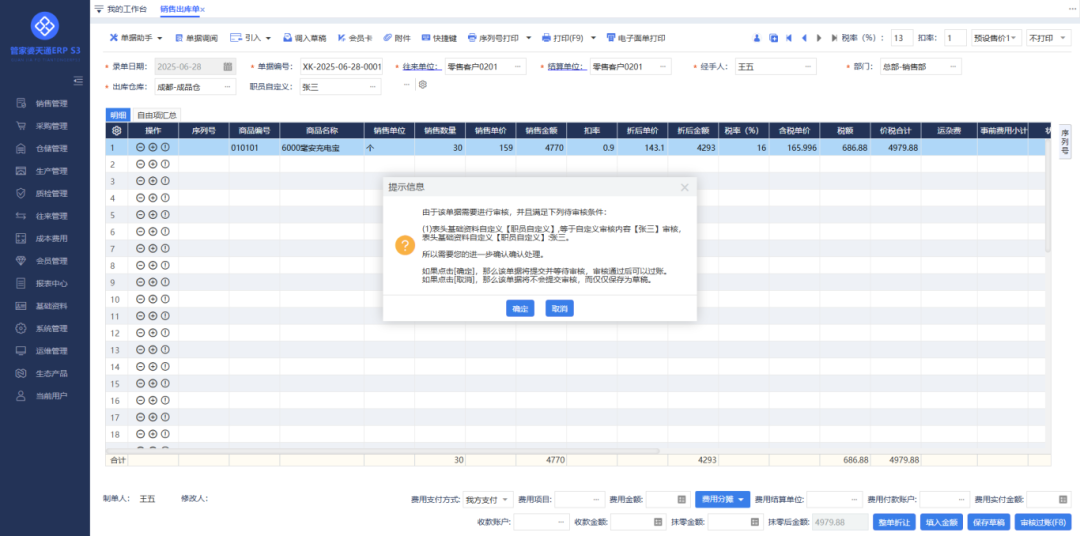Open 采购管理 module in sidebar

pyautogui.click(x=51, y=126)
